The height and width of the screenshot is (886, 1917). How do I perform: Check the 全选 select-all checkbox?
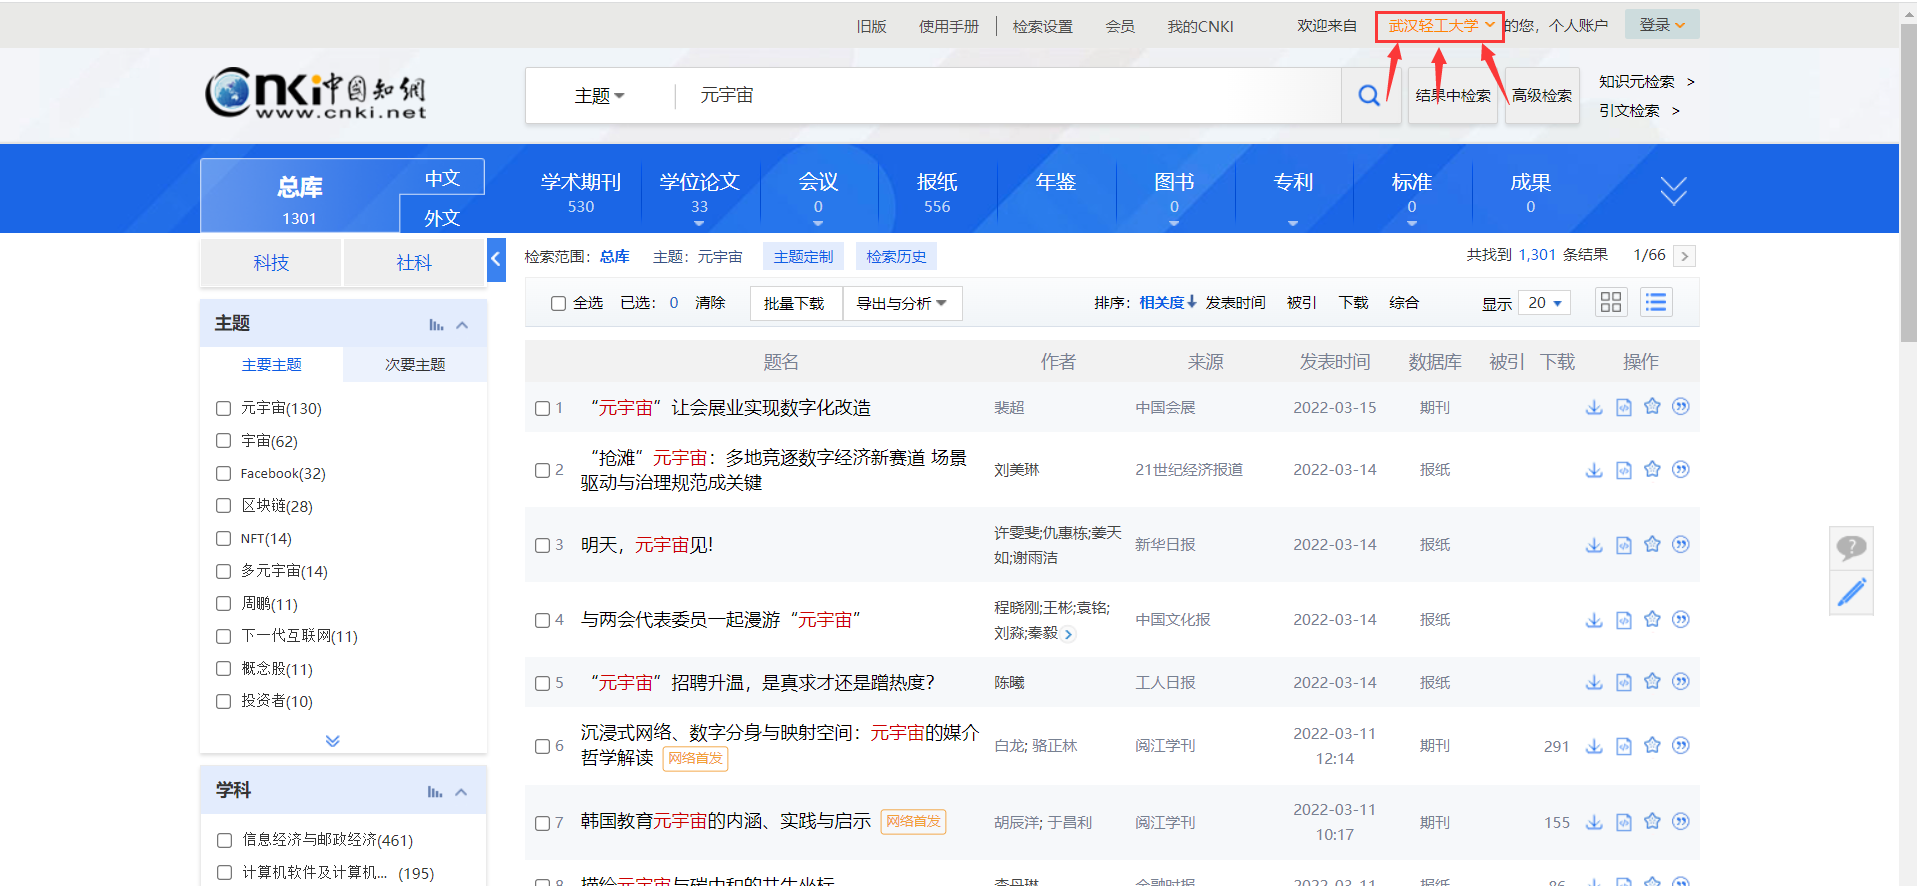pos(558,303)
